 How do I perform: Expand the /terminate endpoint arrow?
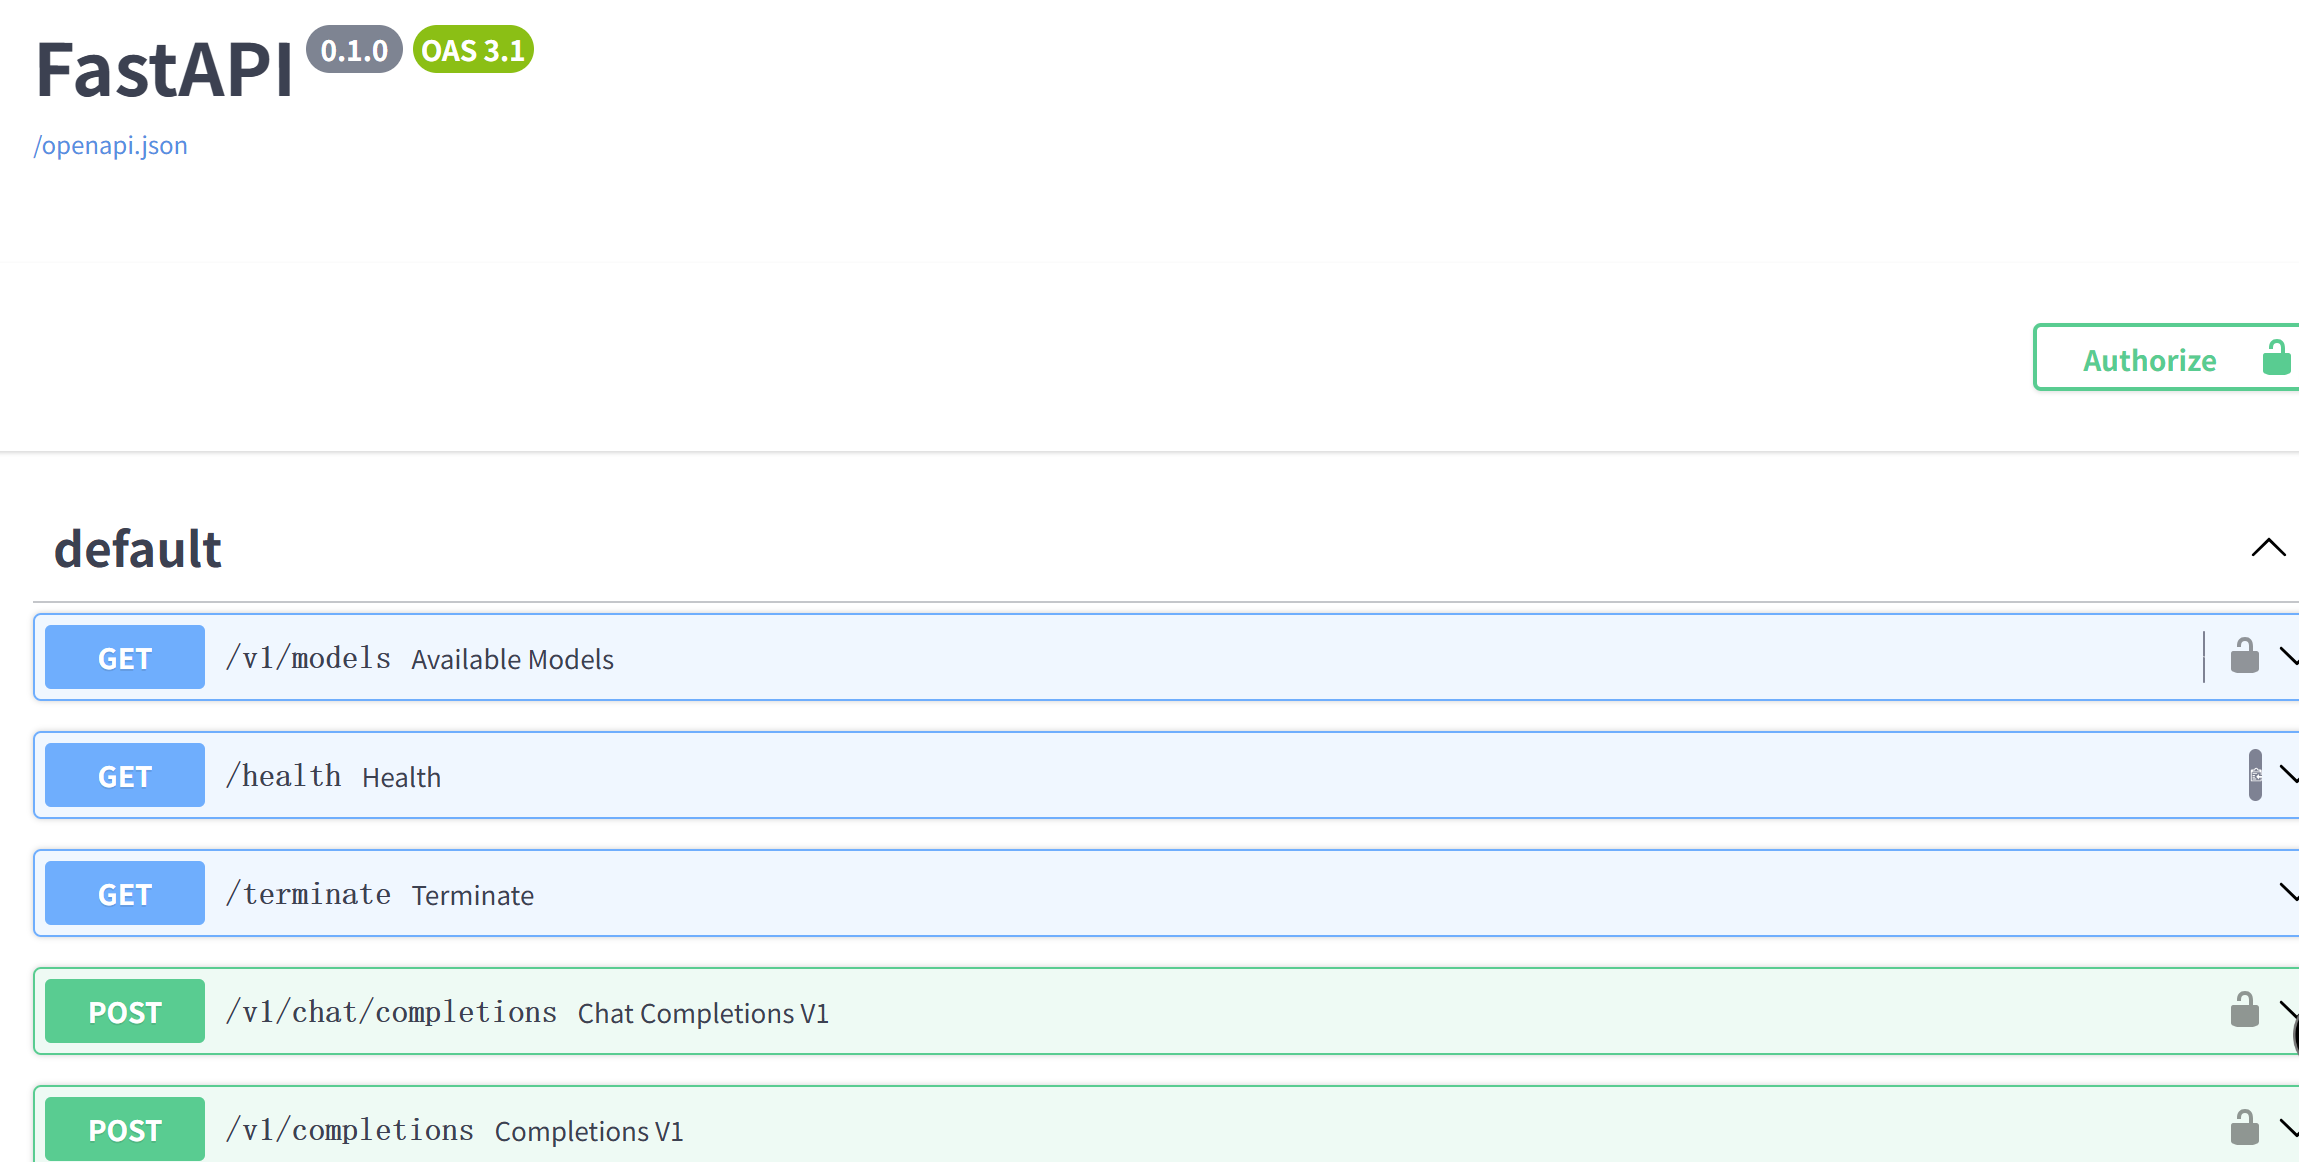pos(2288,892)
